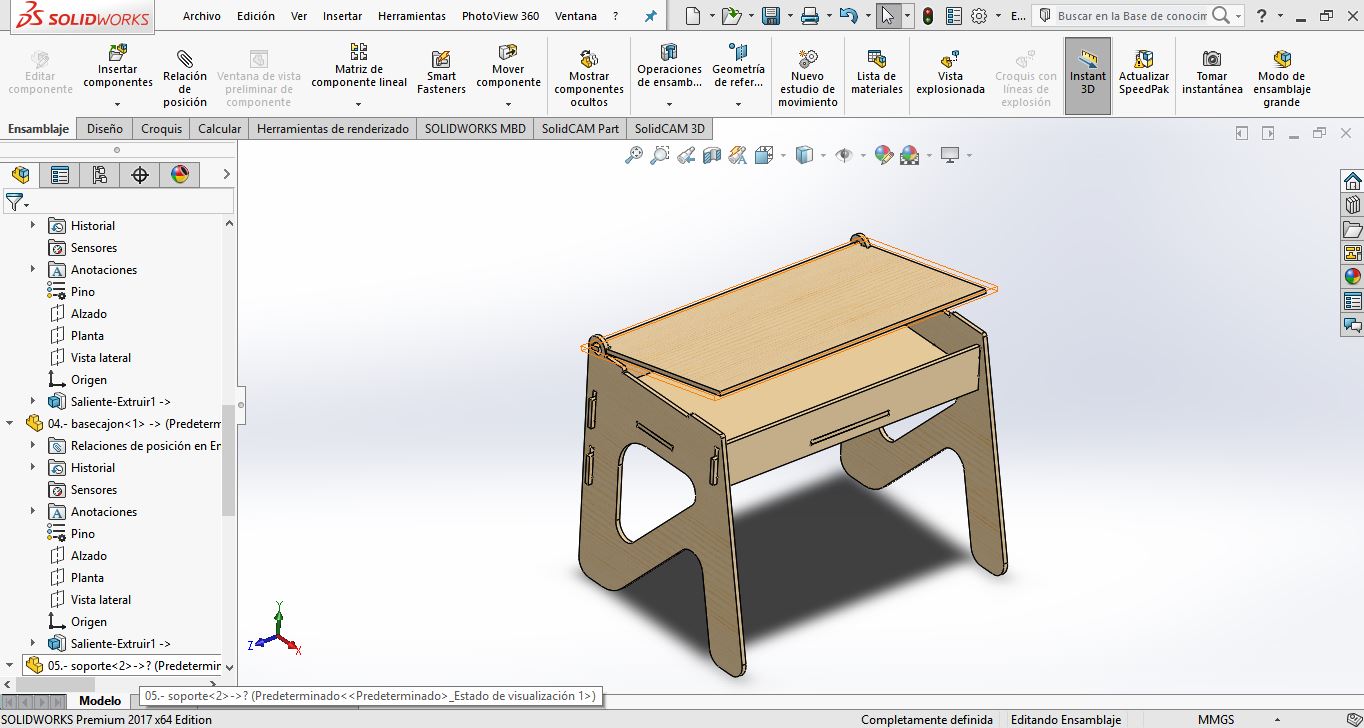Click the Vista explosionada icon
This screenshot has width=1364, height=728.
[x=950, y=60]
